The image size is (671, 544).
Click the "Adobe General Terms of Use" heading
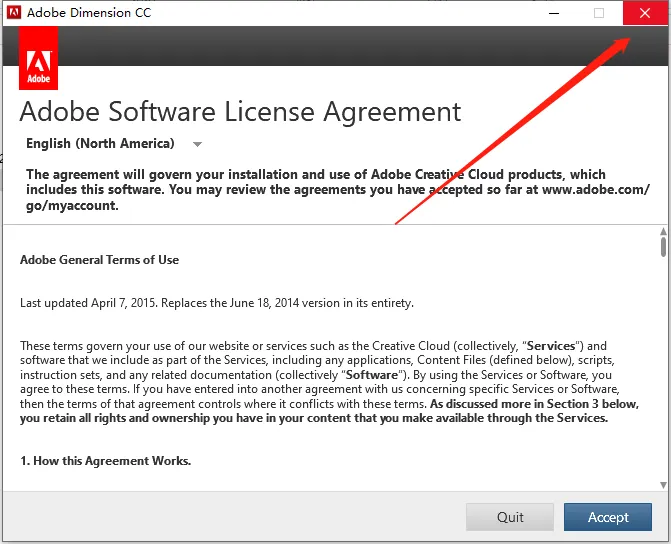click(99, 260)
